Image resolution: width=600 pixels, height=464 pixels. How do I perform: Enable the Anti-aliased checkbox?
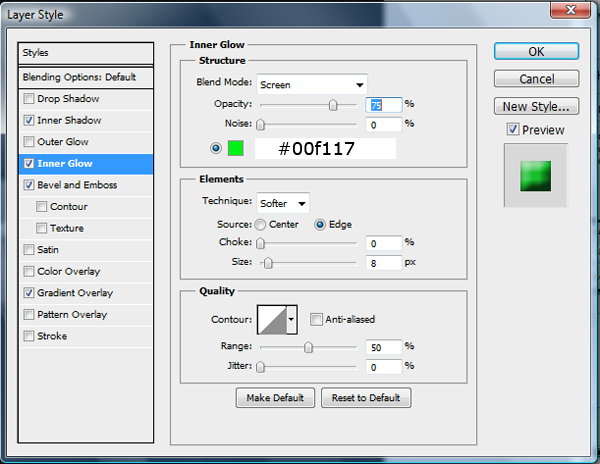(316, 319)
